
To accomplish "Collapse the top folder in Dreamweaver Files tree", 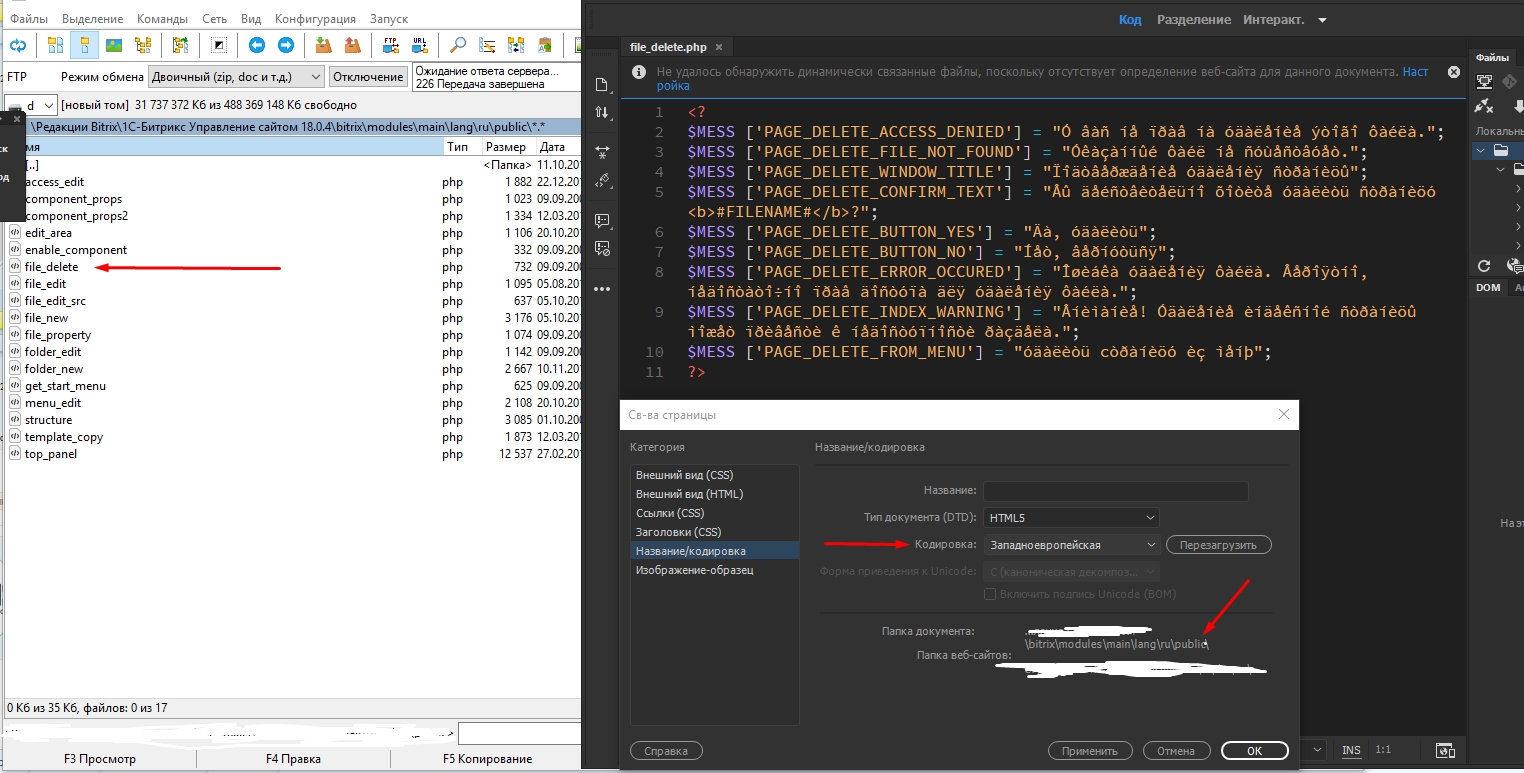I will pyautogui.click(x=1481, y=151).
